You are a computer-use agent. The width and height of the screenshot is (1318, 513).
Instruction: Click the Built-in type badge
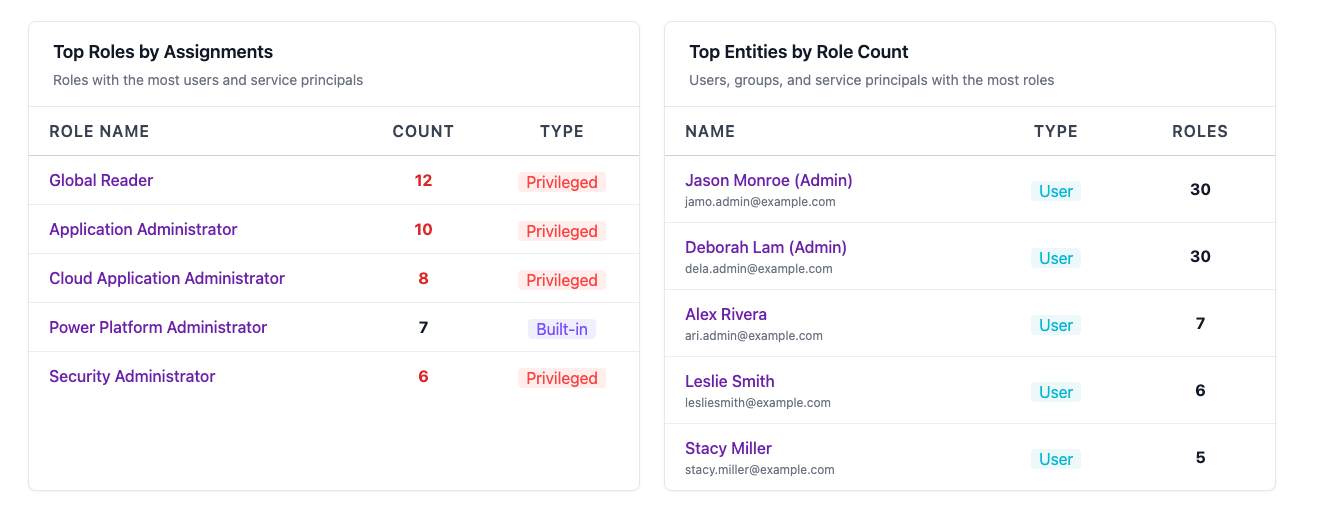pyautogui.click(x=562, y=329)
